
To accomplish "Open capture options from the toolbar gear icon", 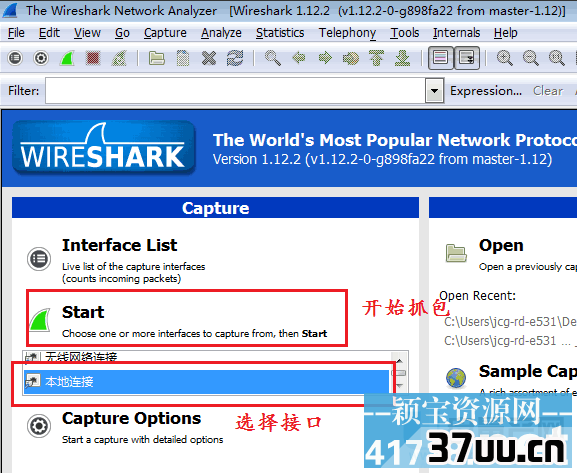I will point(41,58).
